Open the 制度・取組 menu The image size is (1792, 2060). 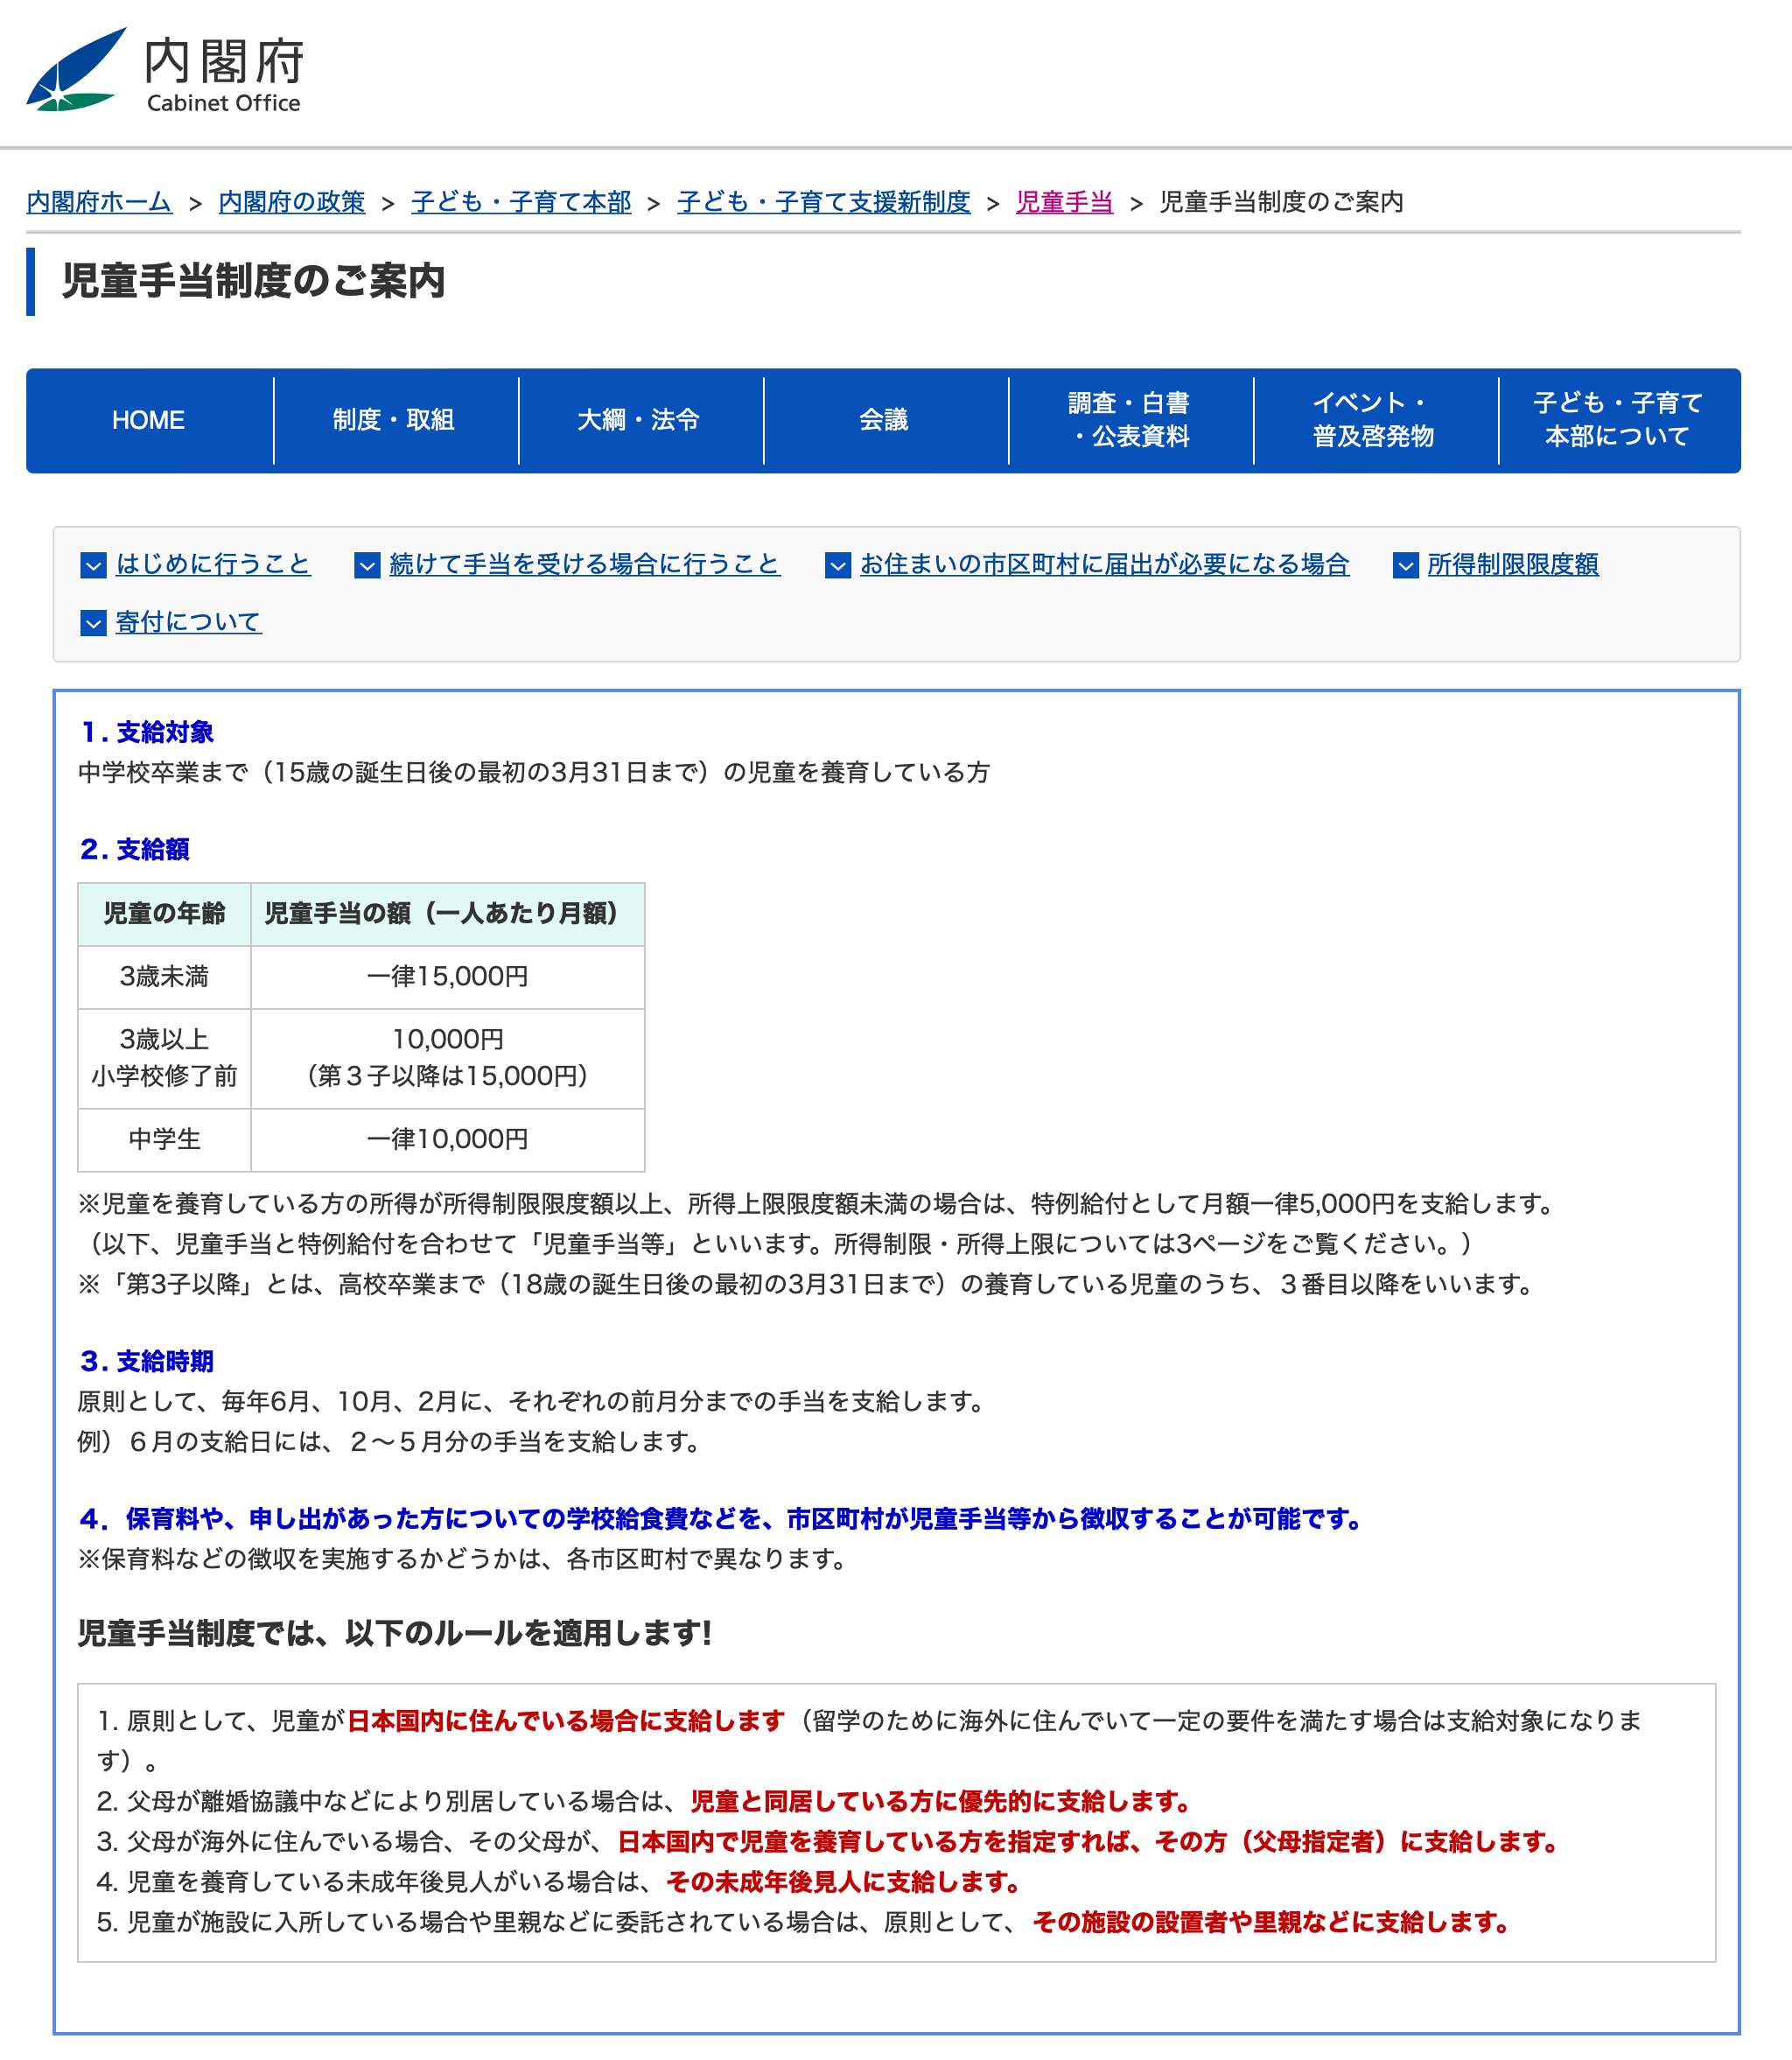[x=394, y=421]
